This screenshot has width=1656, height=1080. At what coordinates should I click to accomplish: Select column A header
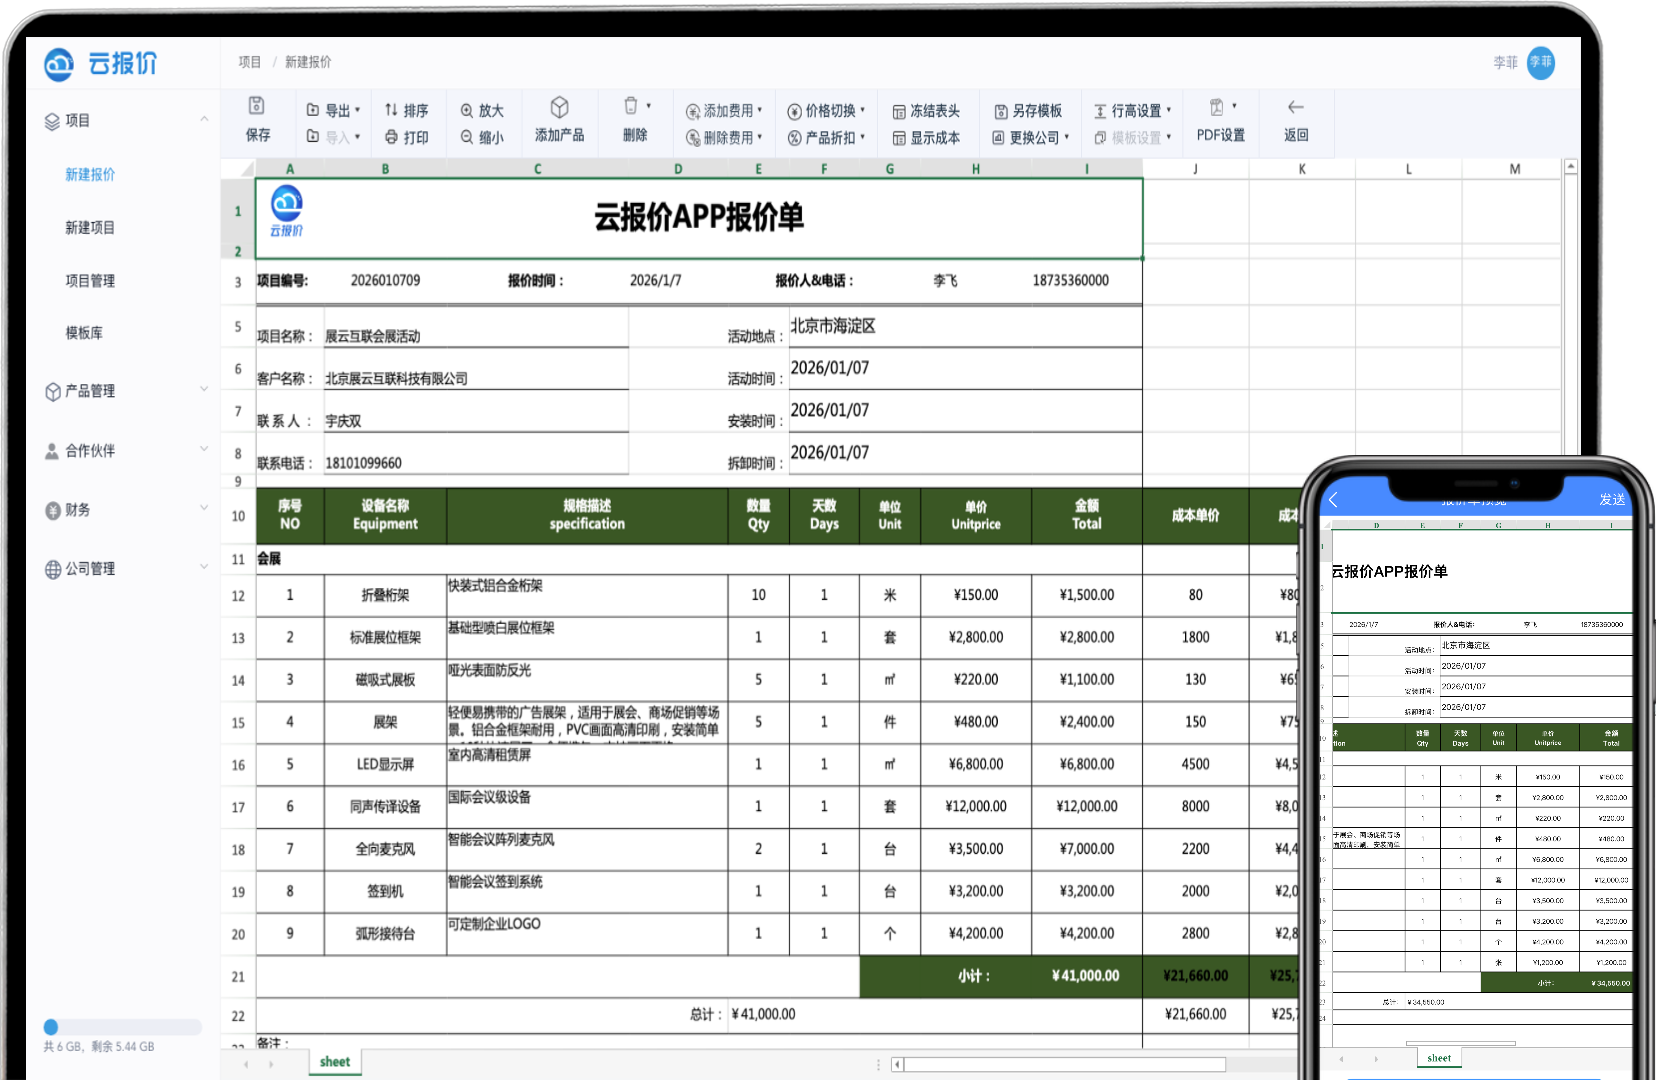[x=290, y=169]
